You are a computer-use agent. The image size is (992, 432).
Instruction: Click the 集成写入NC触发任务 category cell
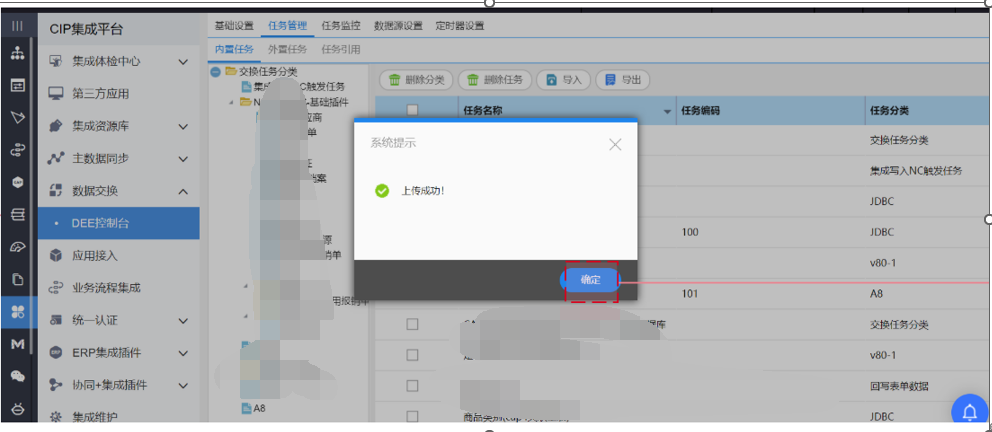click(917, 171)
